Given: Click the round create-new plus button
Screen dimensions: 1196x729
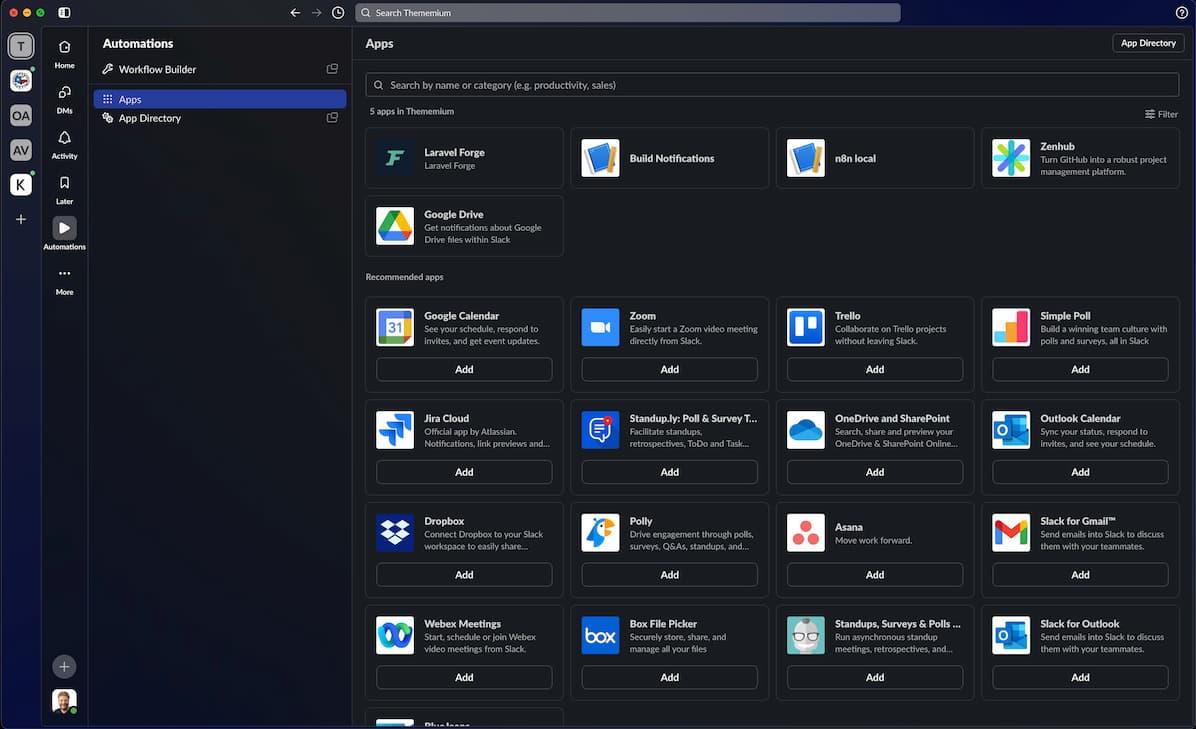Looking at the screenshot, I should [x=64, y=666].
